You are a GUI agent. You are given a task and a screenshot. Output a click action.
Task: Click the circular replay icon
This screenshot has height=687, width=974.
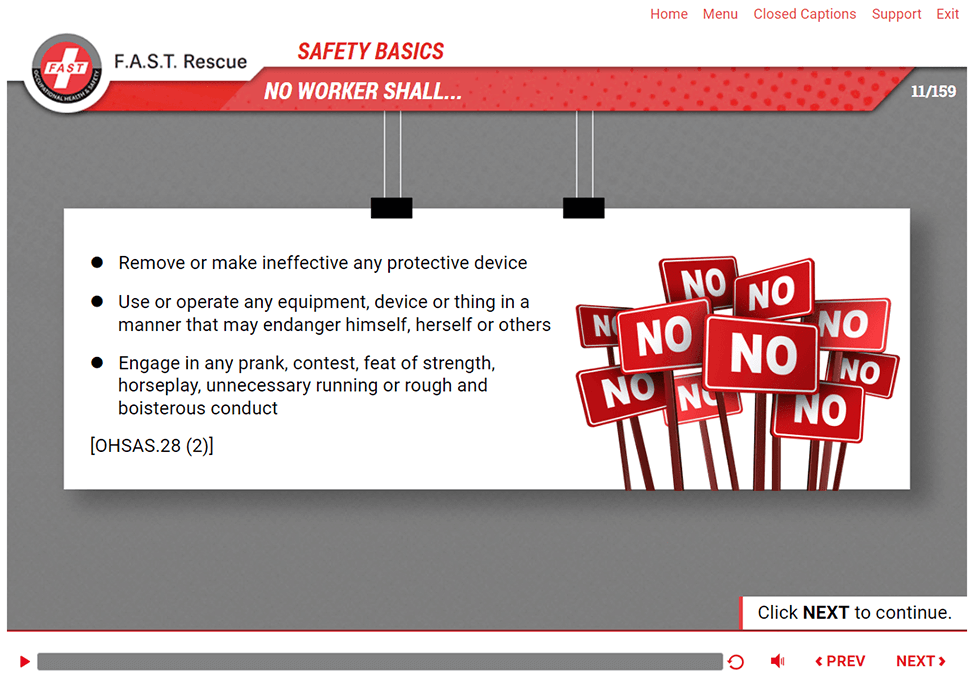736,662
